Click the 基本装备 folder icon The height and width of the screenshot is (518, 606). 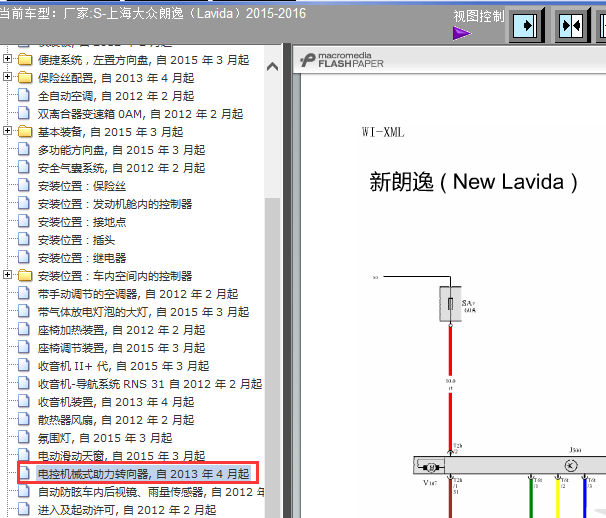coord(25,131)
